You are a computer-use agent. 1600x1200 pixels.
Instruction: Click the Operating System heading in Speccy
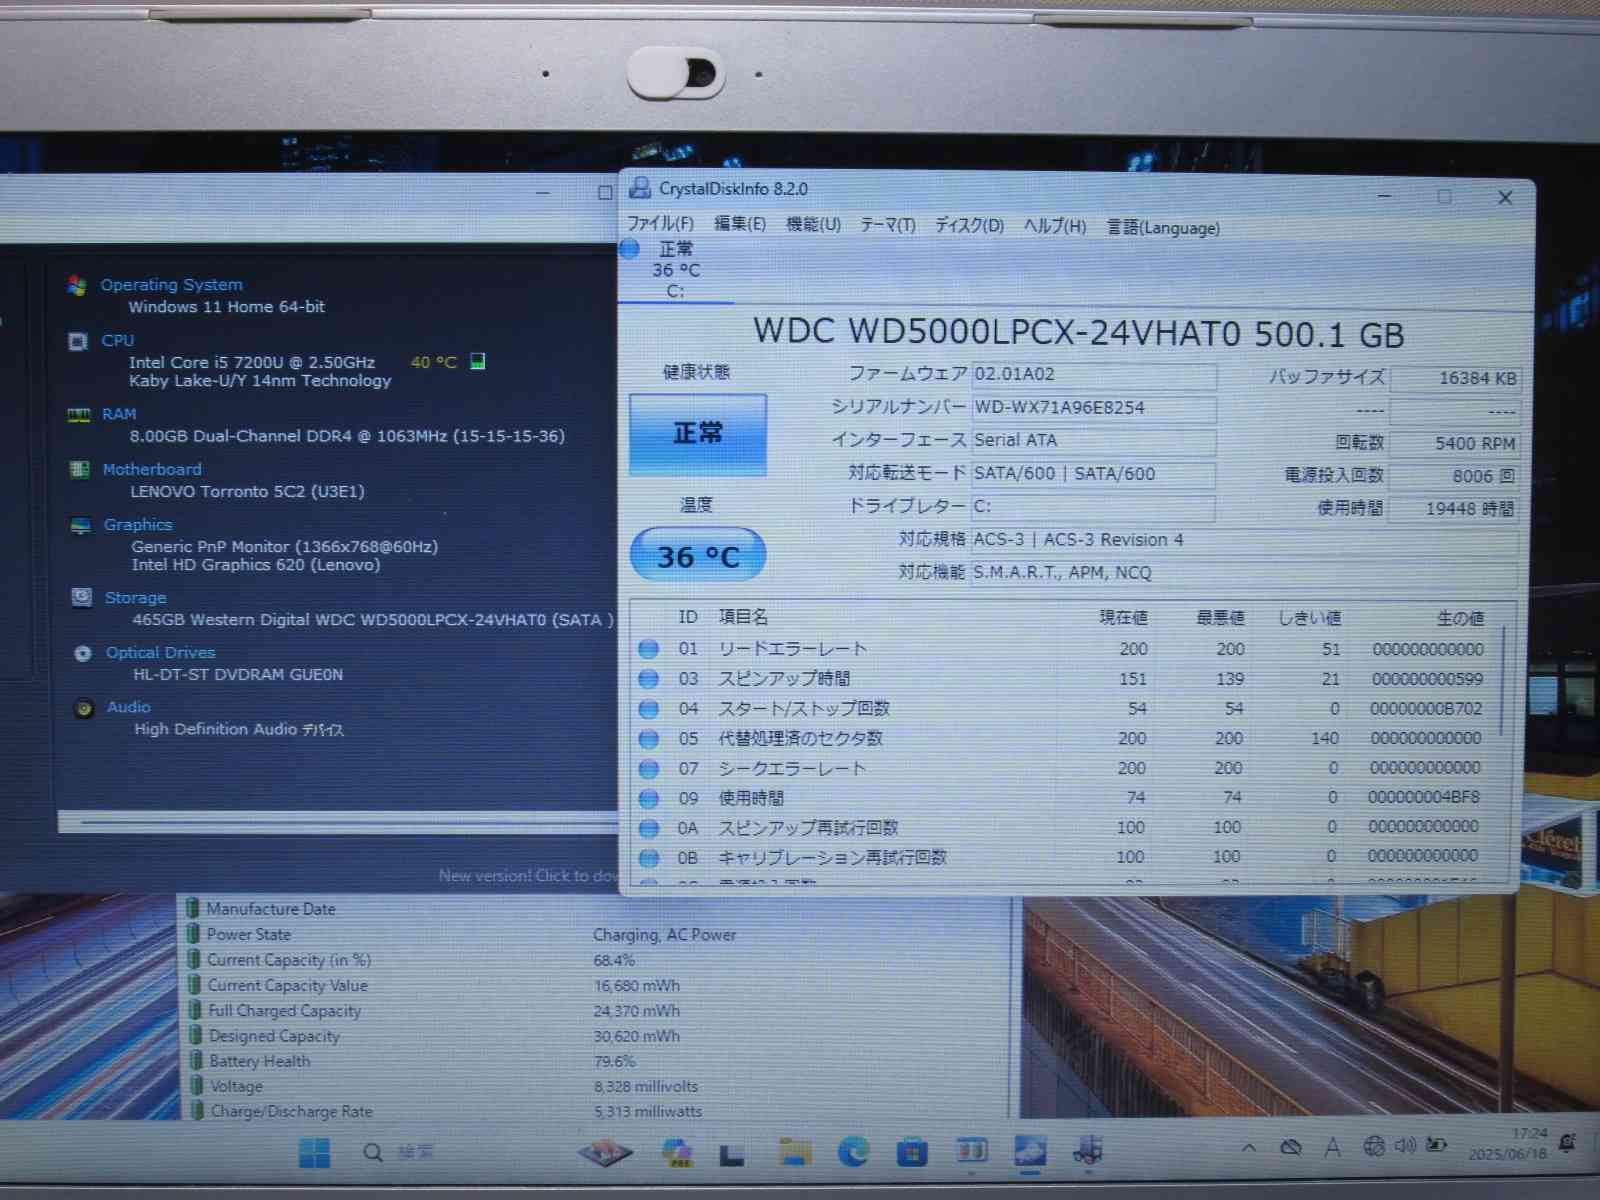(171, 285)
